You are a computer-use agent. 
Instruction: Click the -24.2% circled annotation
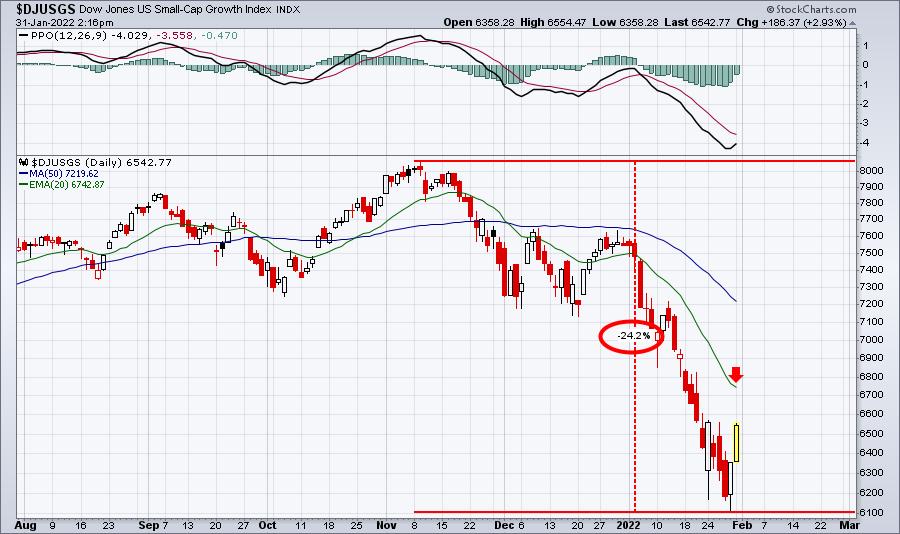633,336
